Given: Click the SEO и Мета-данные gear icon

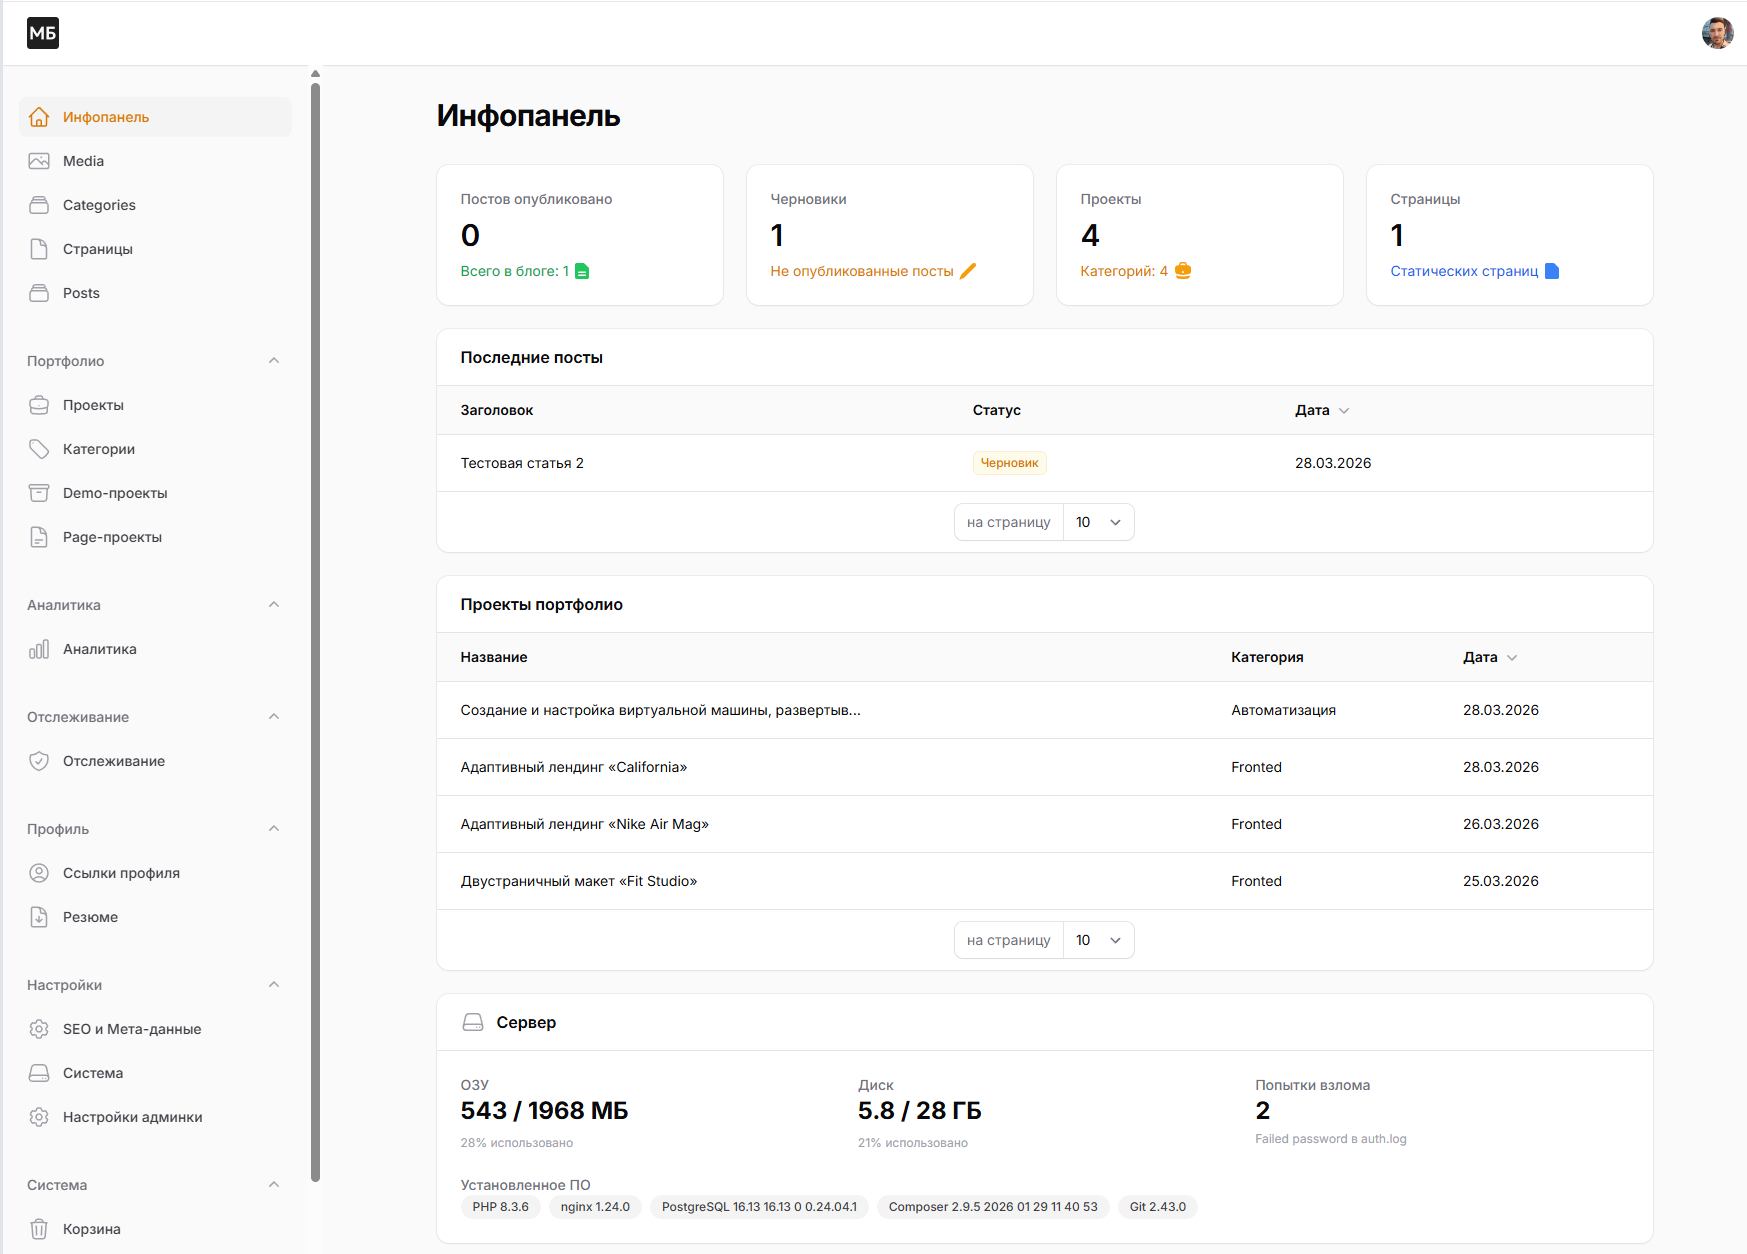Looking at the screenshot, I should pyautogui.click(x=39, y=1029).
